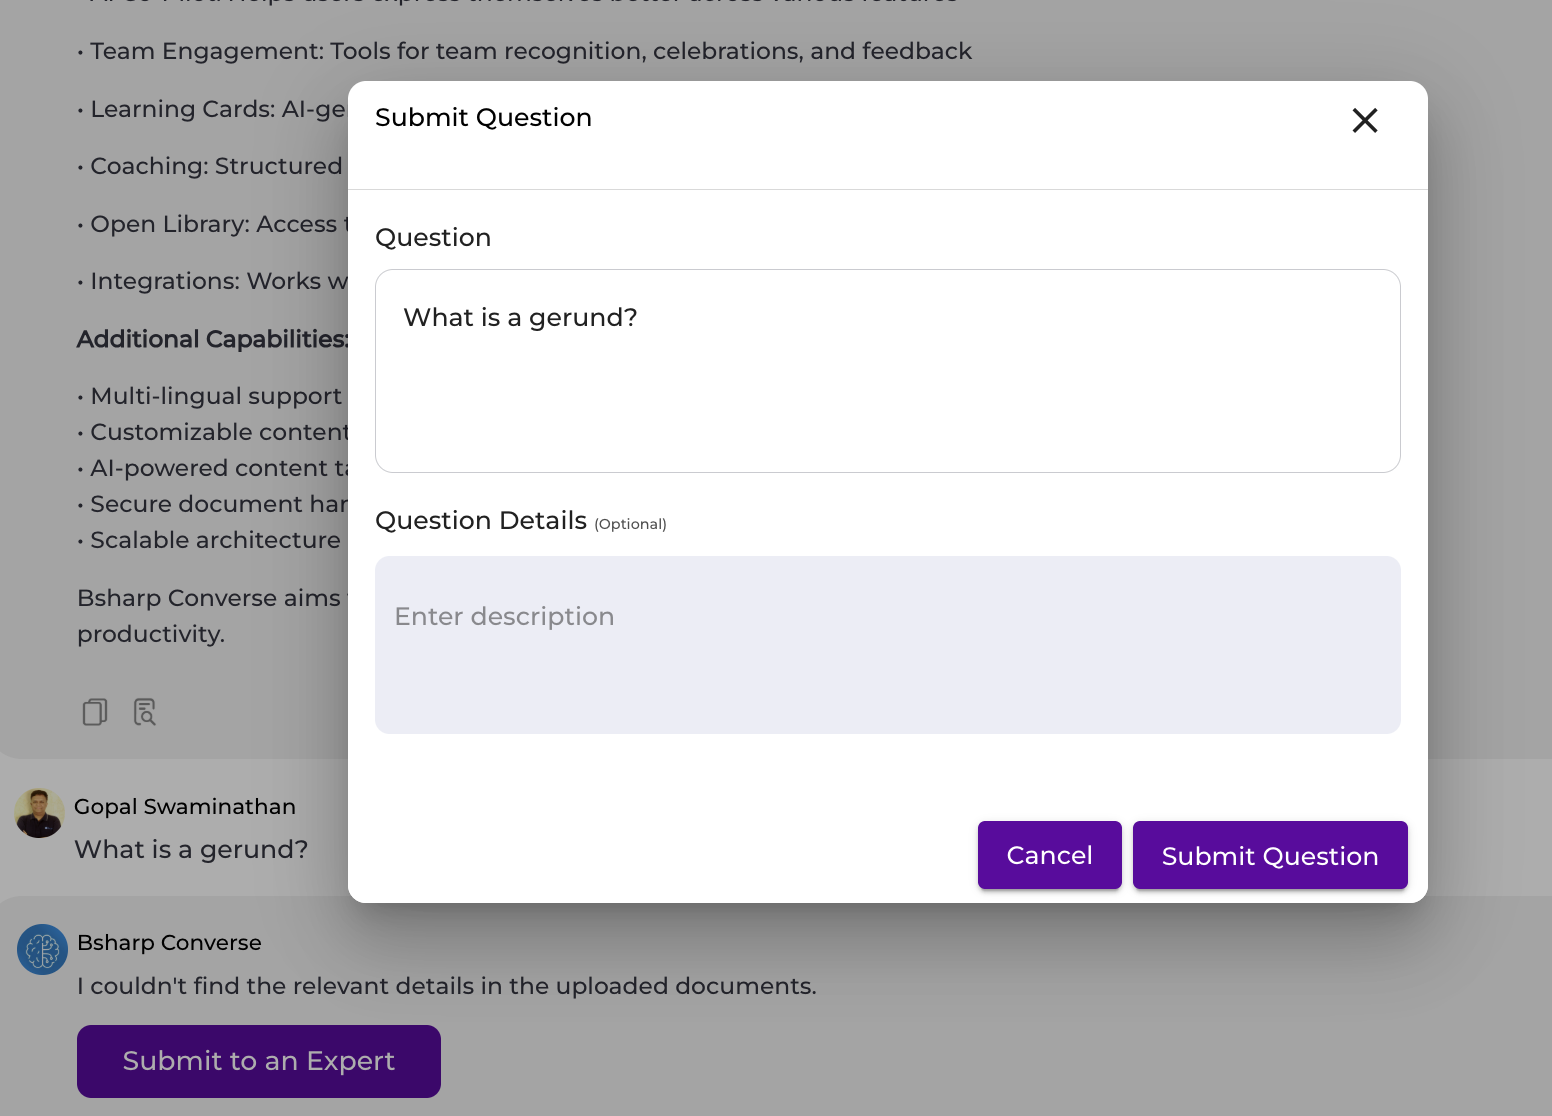Click the 'I couldn't find the relevant details' reply

click(447, 986)
